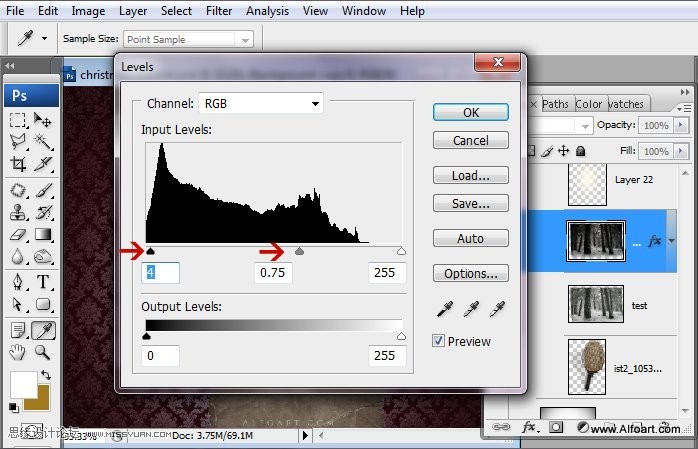Pick the set gray point eyedropper
698x449 pixels.
pyautogui.click(x=471, y=309)
